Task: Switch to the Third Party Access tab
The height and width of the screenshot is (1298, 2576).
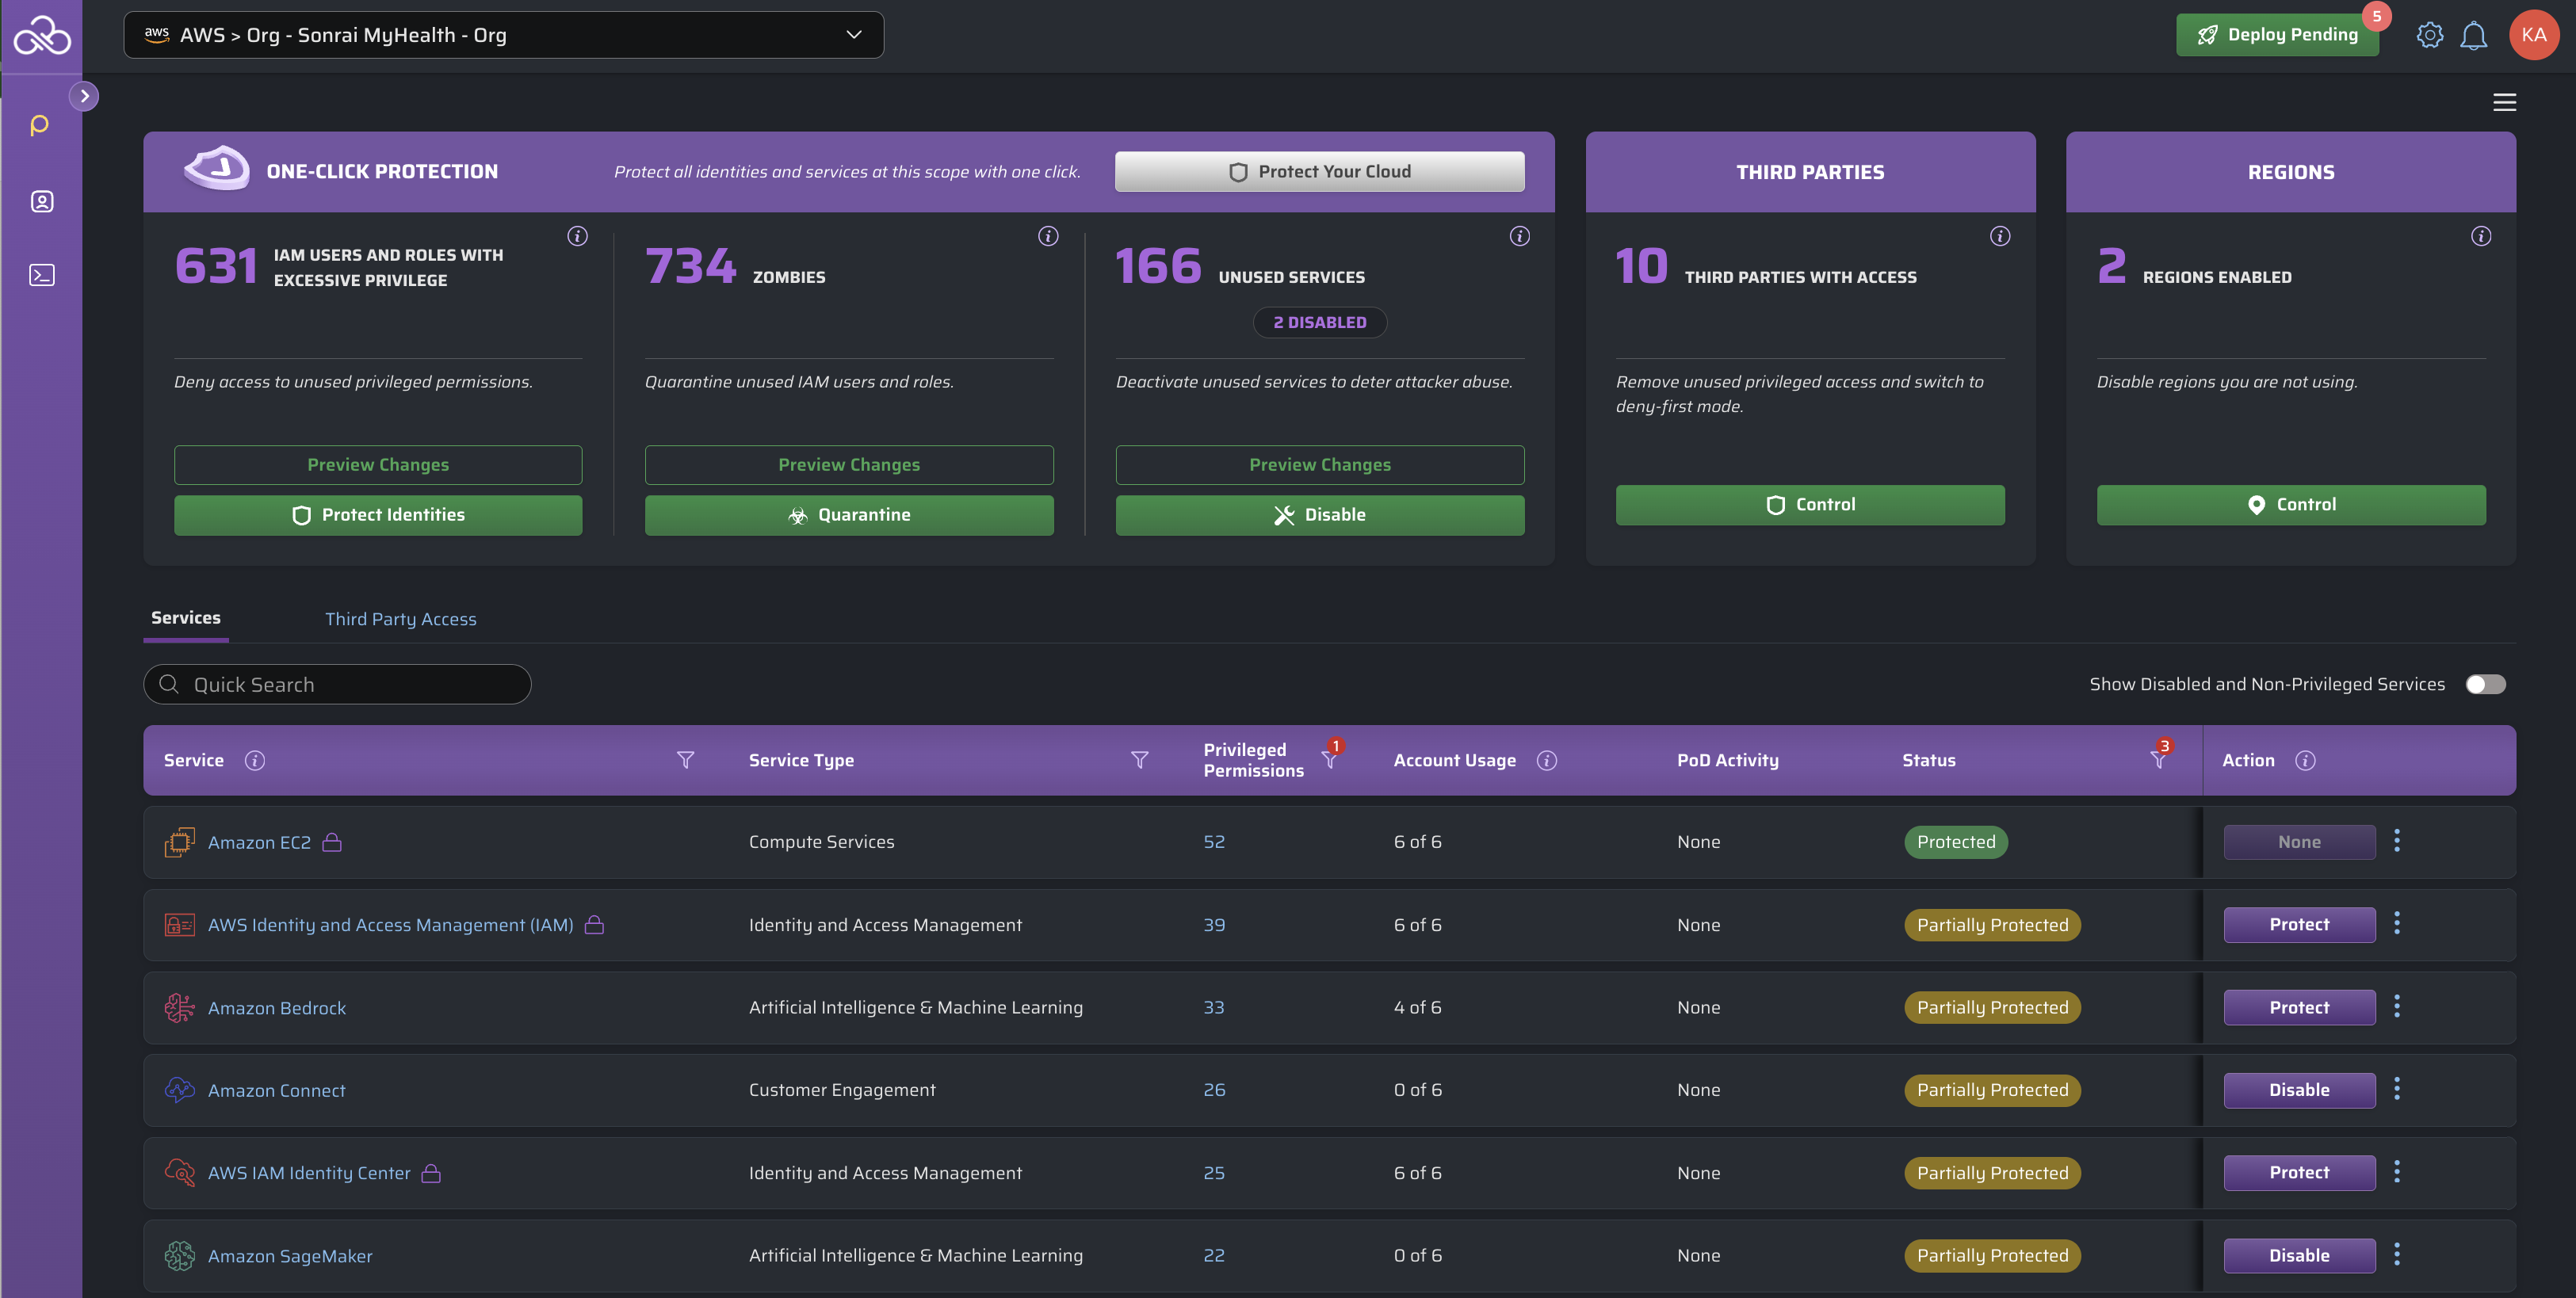Action: (x=400, y=618)
